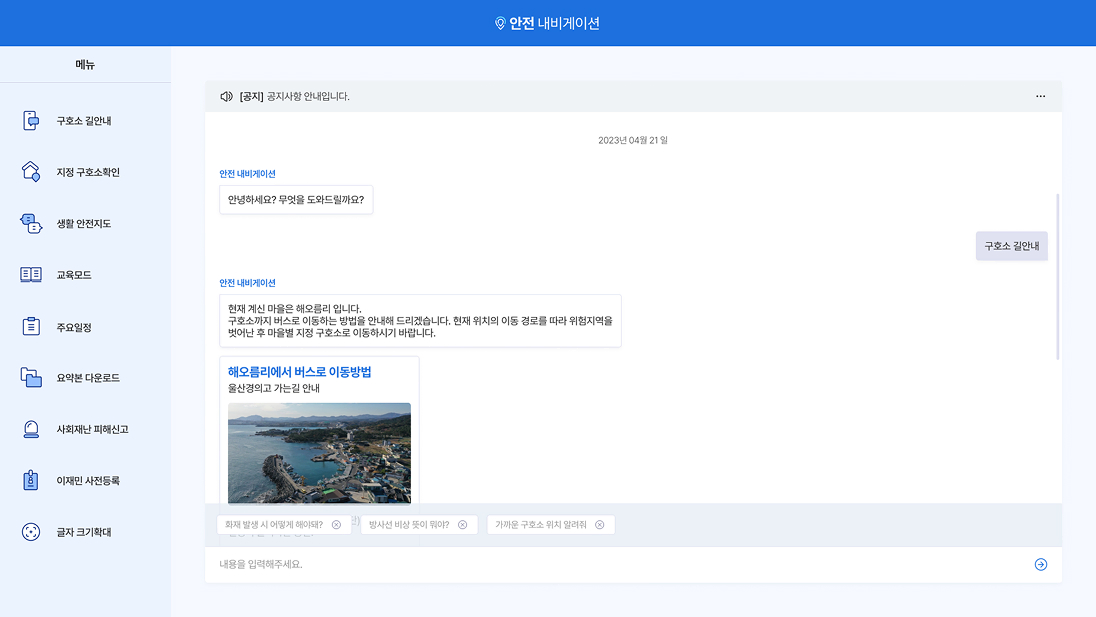Viewport: 1096px width, 617px height.
Task: Click the speaker icon on the notice banner
Action: tap(228, 95)
